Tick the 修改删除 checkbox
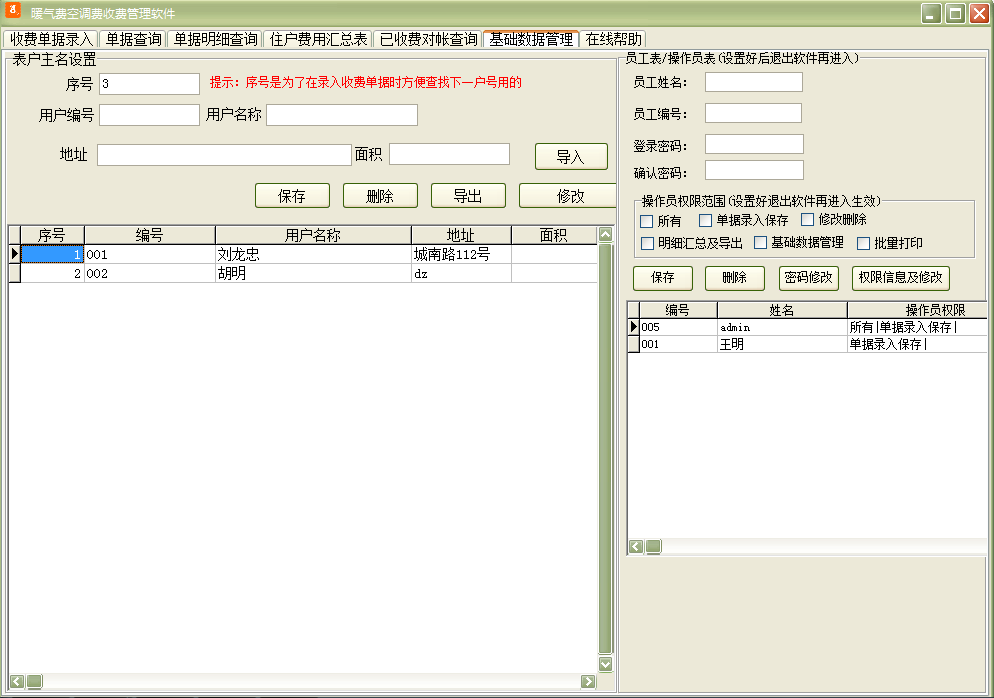The image size is (994, 698). (x=808, y=219)
